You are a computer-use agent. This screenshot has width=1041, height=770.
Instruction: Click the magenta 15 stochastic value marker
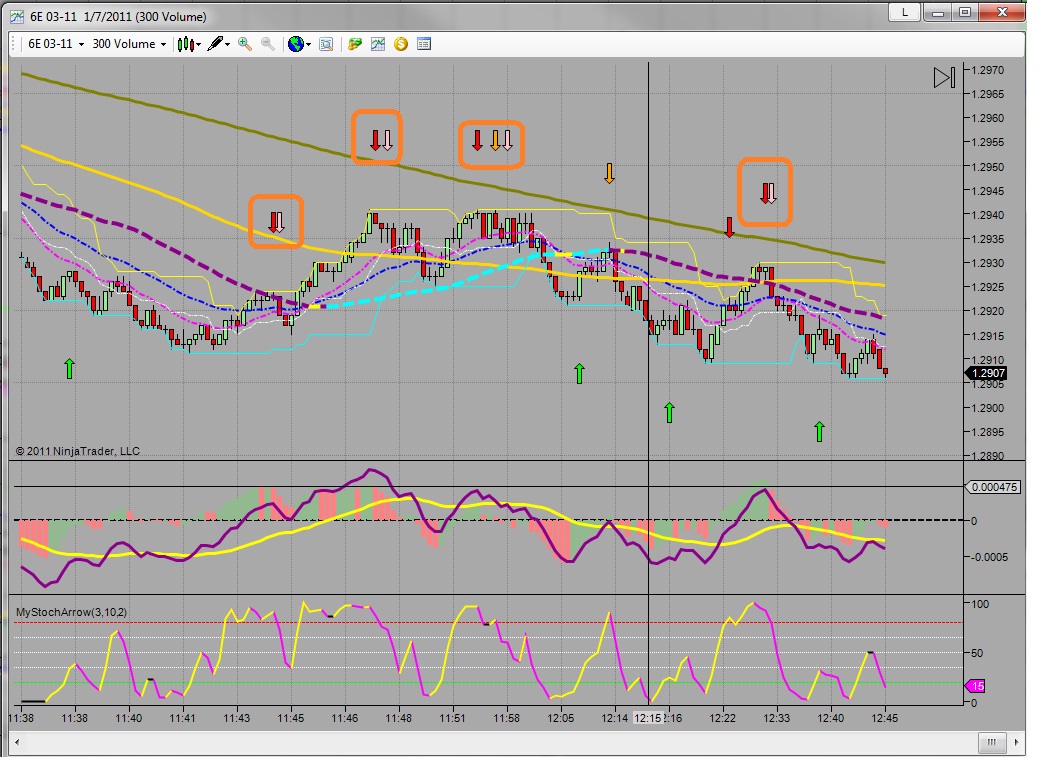pos(975,686)
